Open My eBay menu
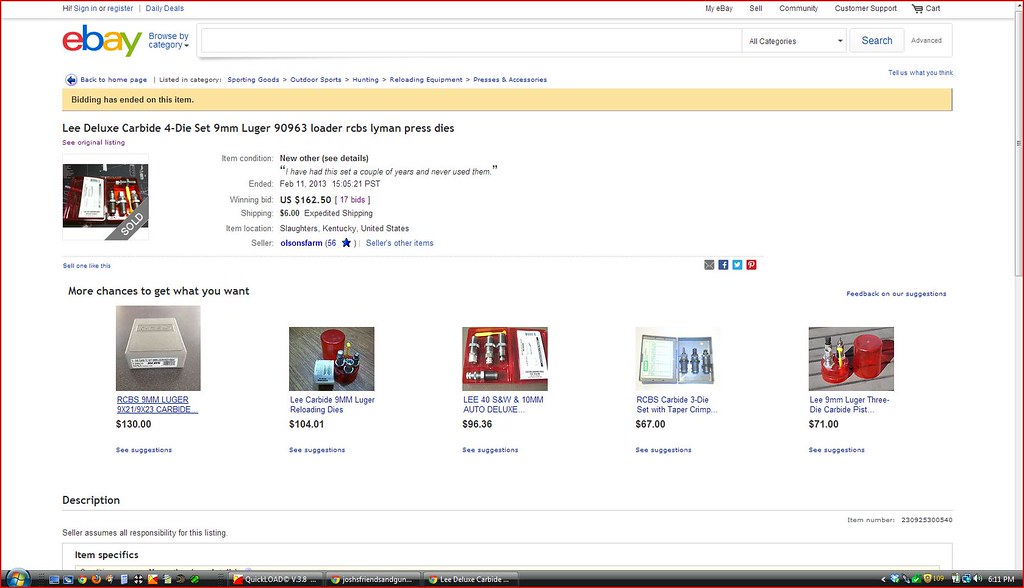1024x588 pixels. click(718, 8)
